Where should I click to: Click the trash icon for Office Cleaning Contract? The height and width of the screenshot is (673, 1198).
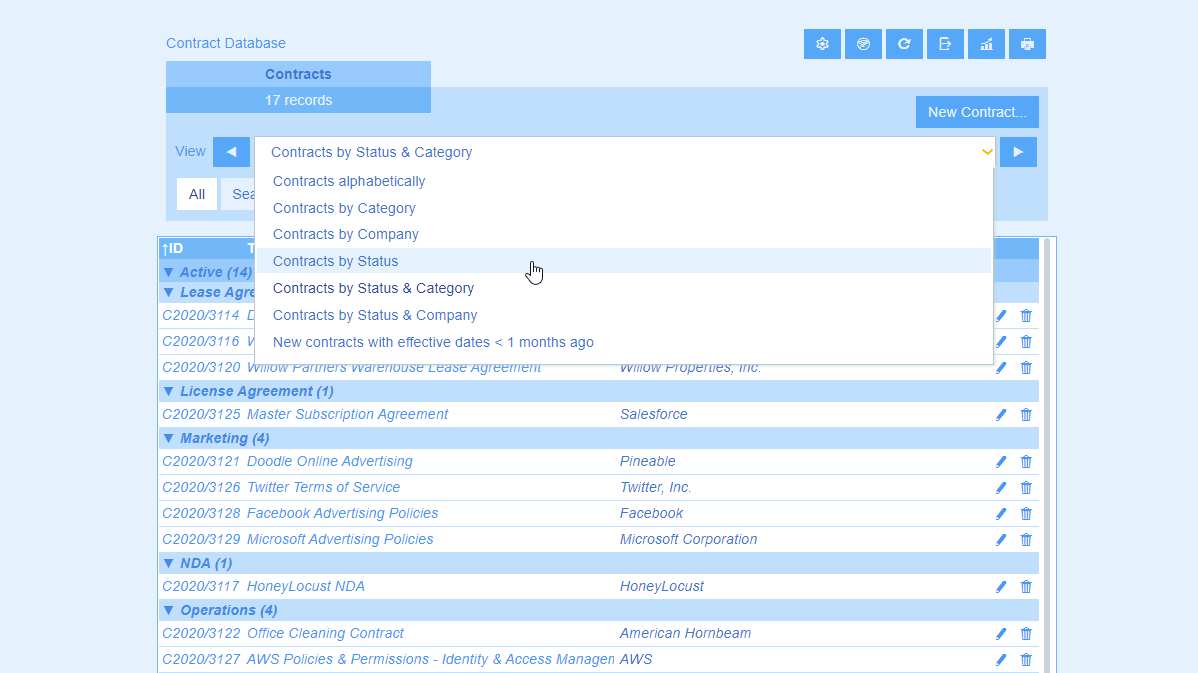coord(1026,634)
